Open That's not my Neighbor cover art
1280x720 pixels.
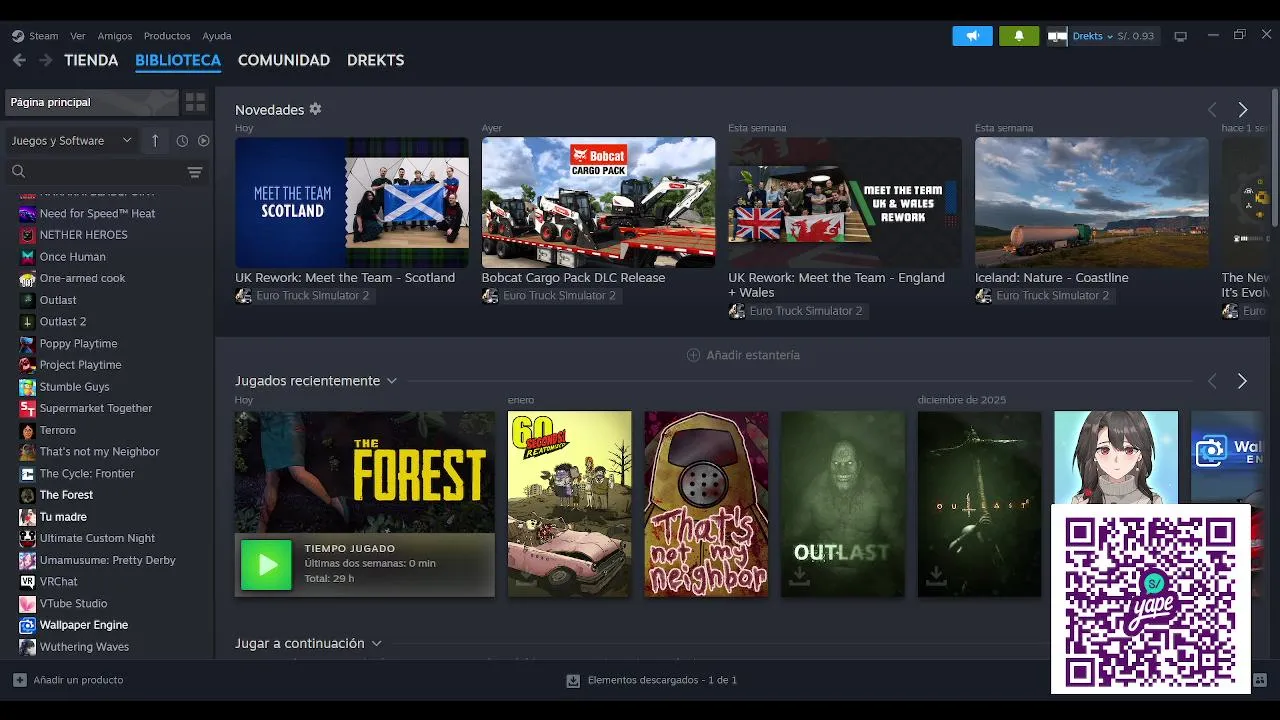click(x=707, y=504)
